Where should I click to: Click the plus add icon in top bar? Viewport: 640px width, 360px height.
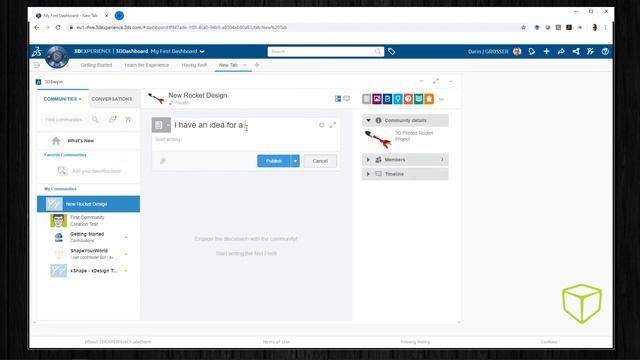click(x=547, y=51)
